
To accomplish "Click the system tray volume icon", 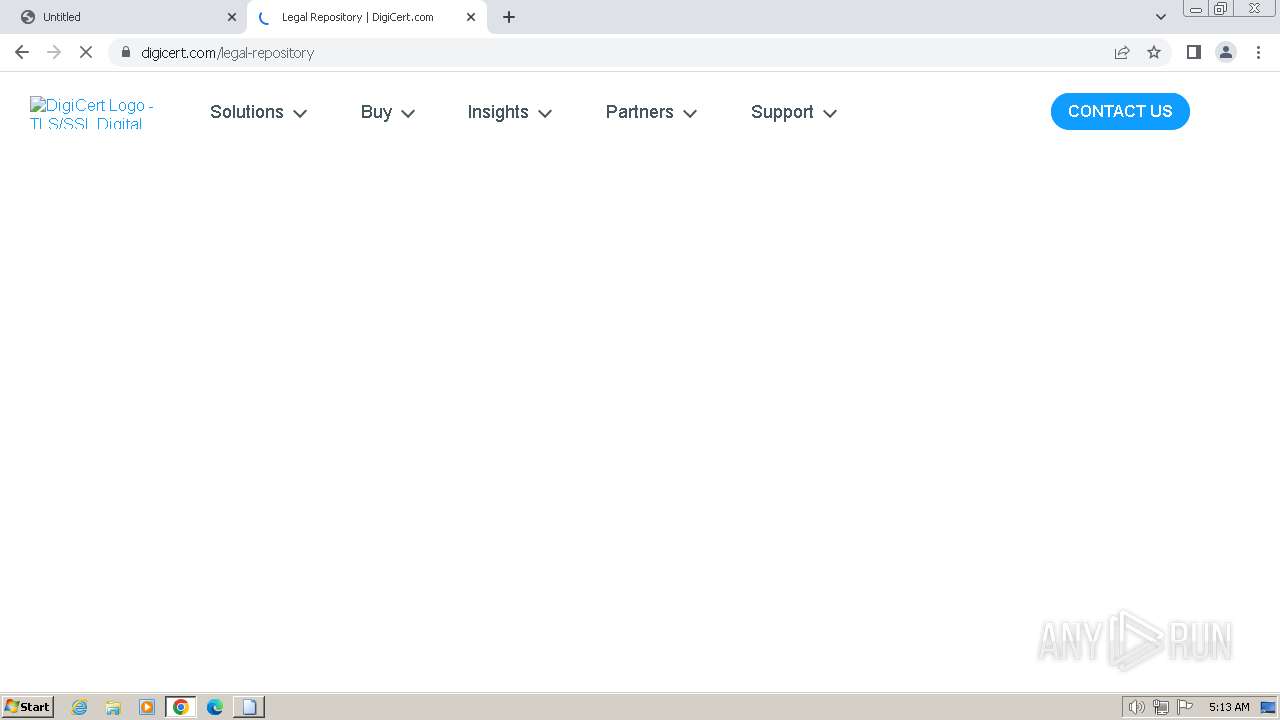I will pyautogui.click(x=1137, y=707).
